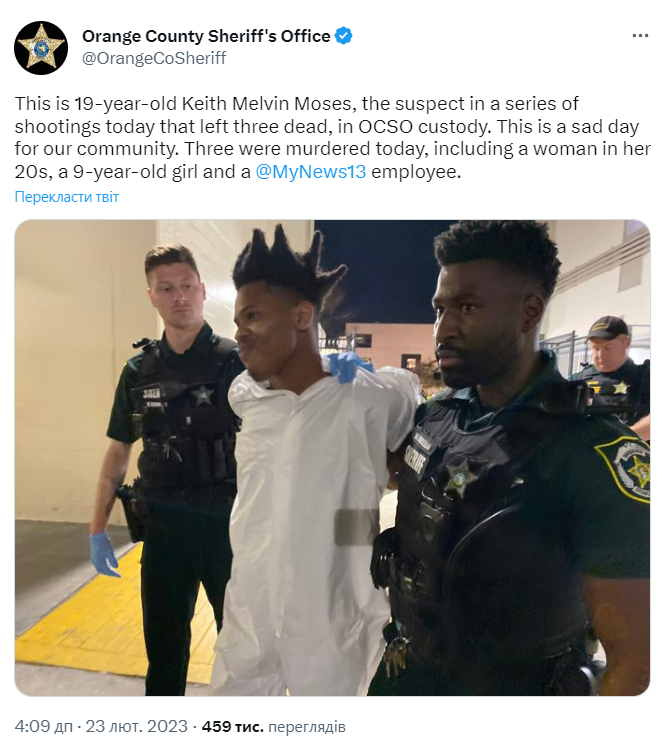
Task: Click the deputy's shoulder patch in the photo
Action: tap(625, 469)
